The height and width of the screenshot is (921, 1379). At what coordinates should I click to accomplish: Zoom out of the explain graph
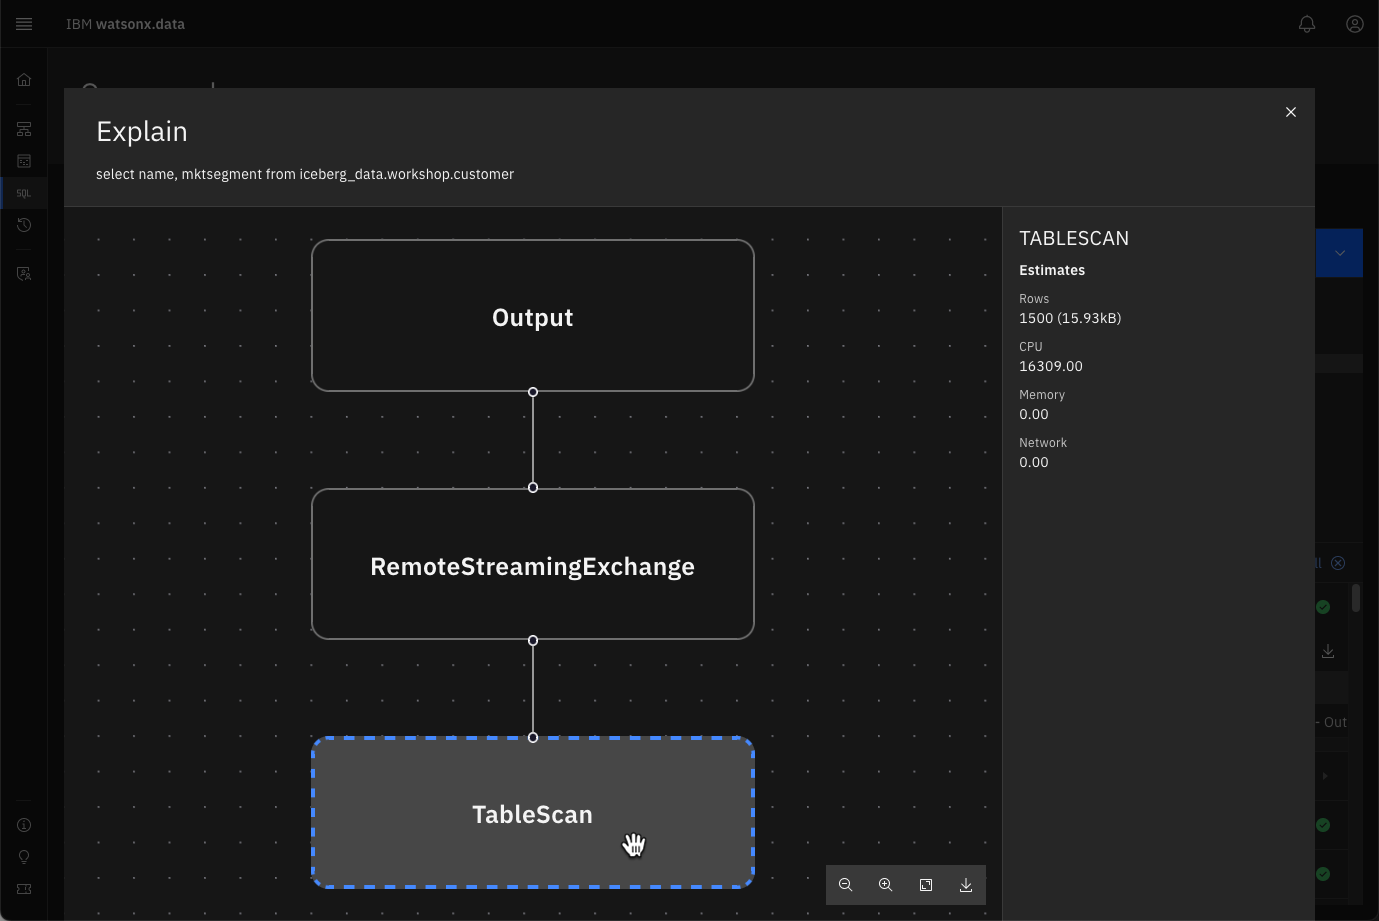click(846, 885)
